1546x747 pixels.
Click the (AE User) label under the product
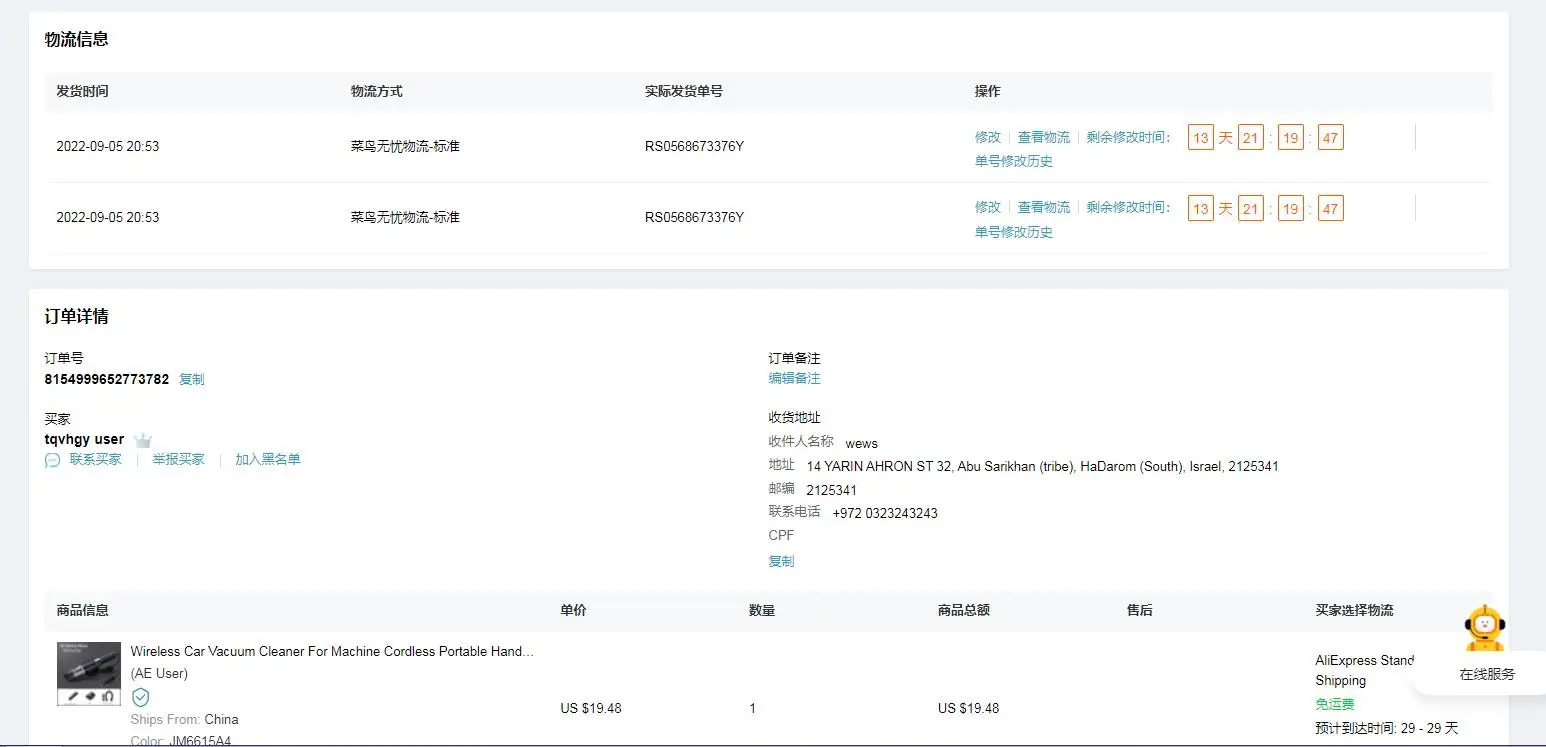159,674
